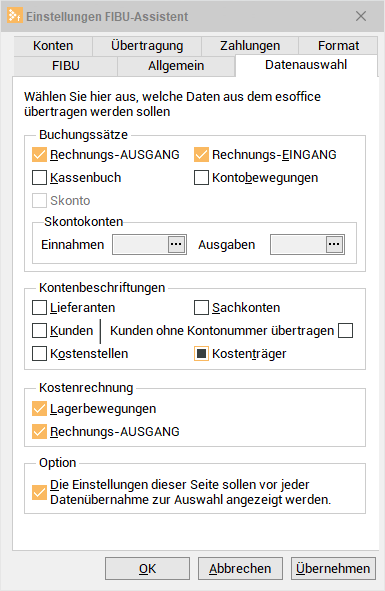Enable the Lieferanten checkbox

40,308
